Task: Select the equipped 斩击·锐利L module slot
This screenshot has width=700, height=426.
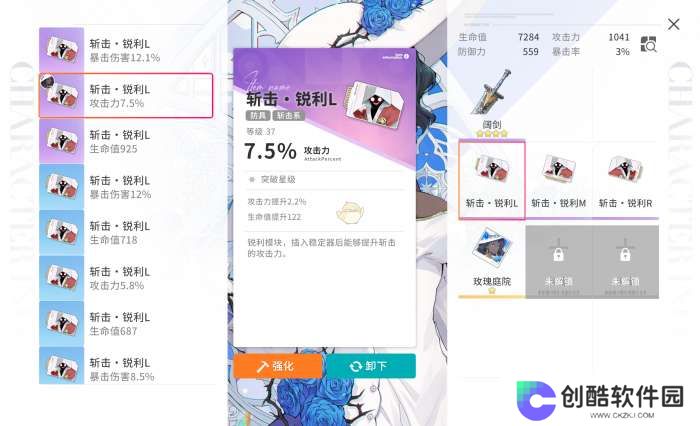Action: click(492, 180)
